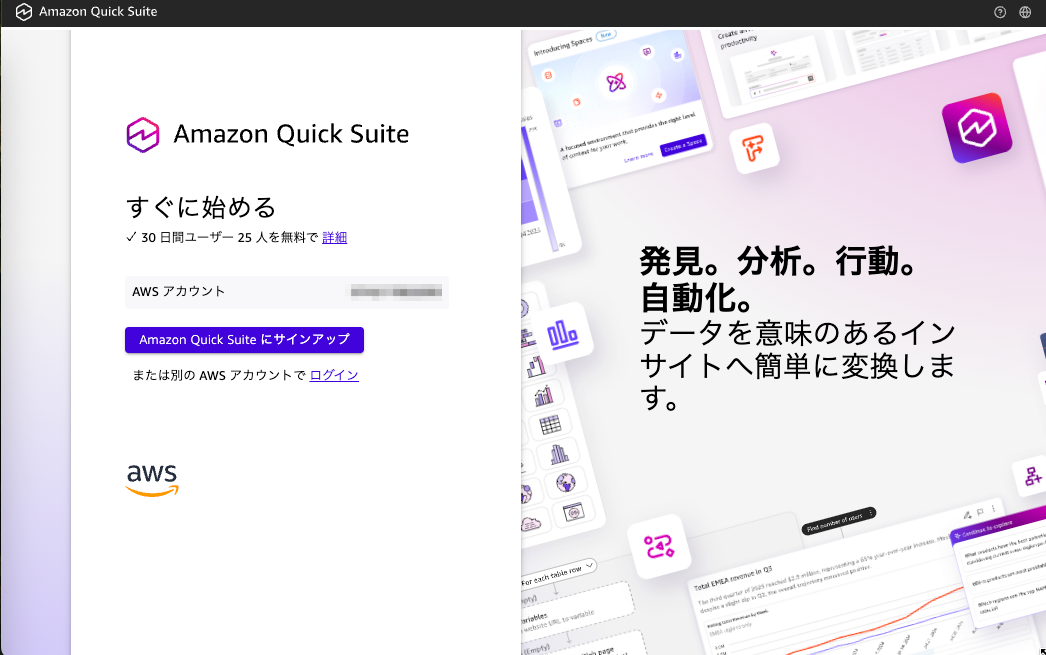
Task: Select the globe map visual type icon
Action: point(567,482)
